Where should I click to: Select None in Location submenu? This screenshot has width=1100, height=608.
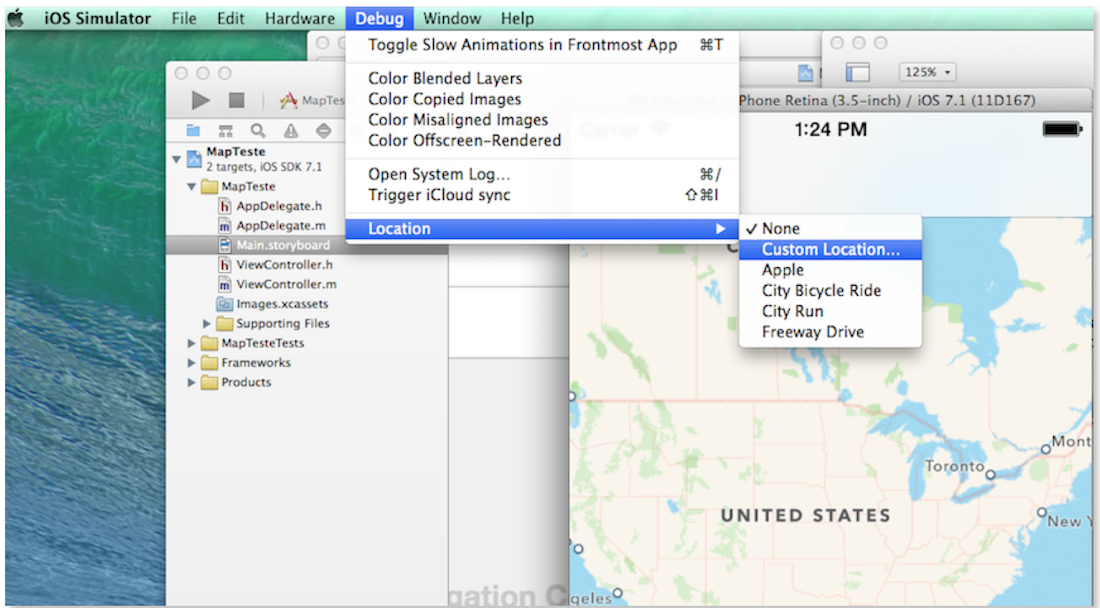tap(831, 229)
